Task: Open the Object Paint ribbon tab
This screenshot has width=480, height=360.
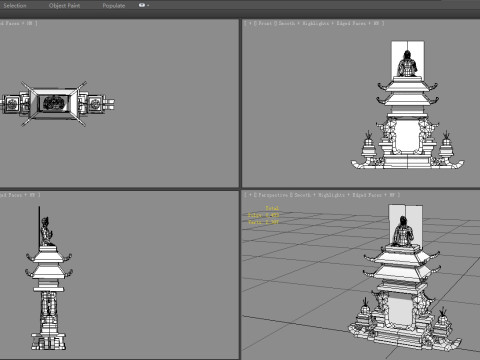Action: point(64,6)
